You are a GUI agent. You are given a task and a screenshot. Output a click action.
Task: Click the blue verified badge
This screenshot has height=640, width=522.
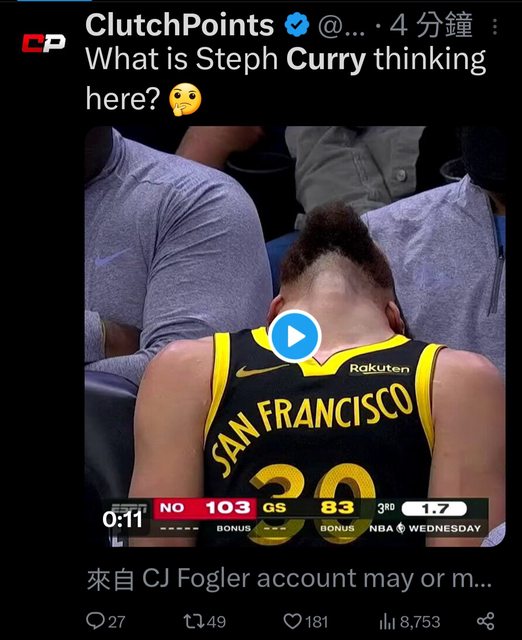pyautogui.click(x=297, y=25)
